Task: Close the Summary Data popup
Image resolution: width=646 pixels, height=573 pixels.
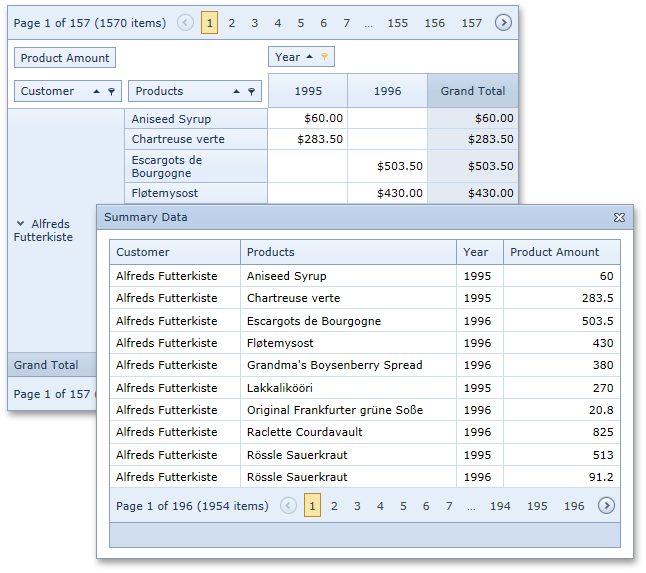Action: 619,217
